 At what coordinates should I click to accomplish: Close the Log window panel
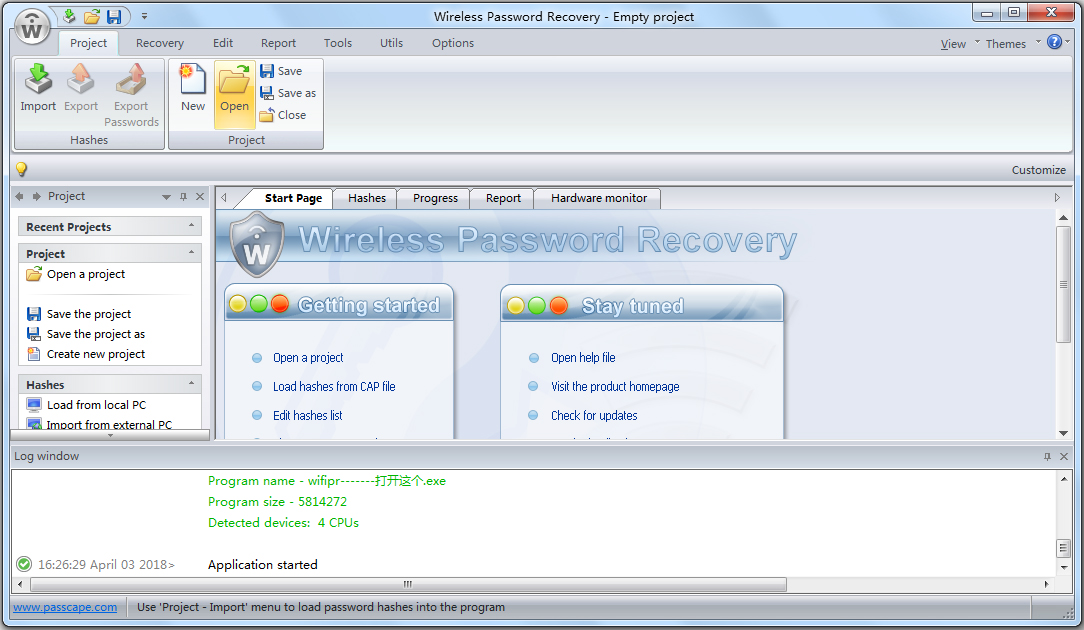pos(1064,456)
